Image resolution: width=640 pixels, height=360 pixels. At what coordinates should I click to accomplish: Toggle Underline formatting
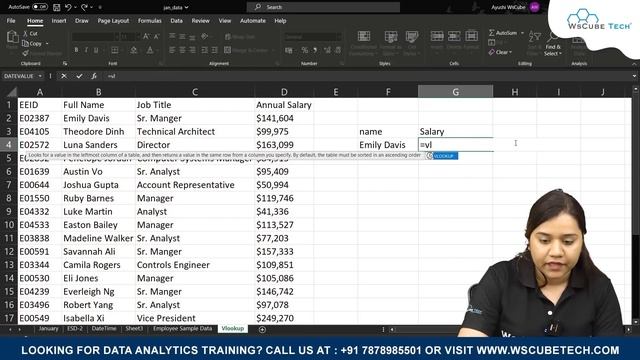point(96,50)
